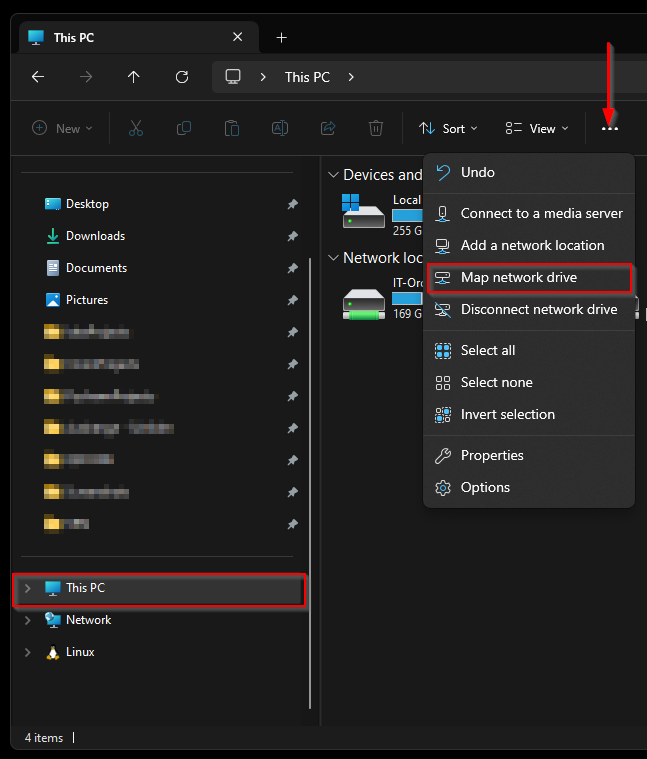Open Pictures in the sidebar
Image resolution: width=647 pixels, height=759 pixels.
(87, 300)
